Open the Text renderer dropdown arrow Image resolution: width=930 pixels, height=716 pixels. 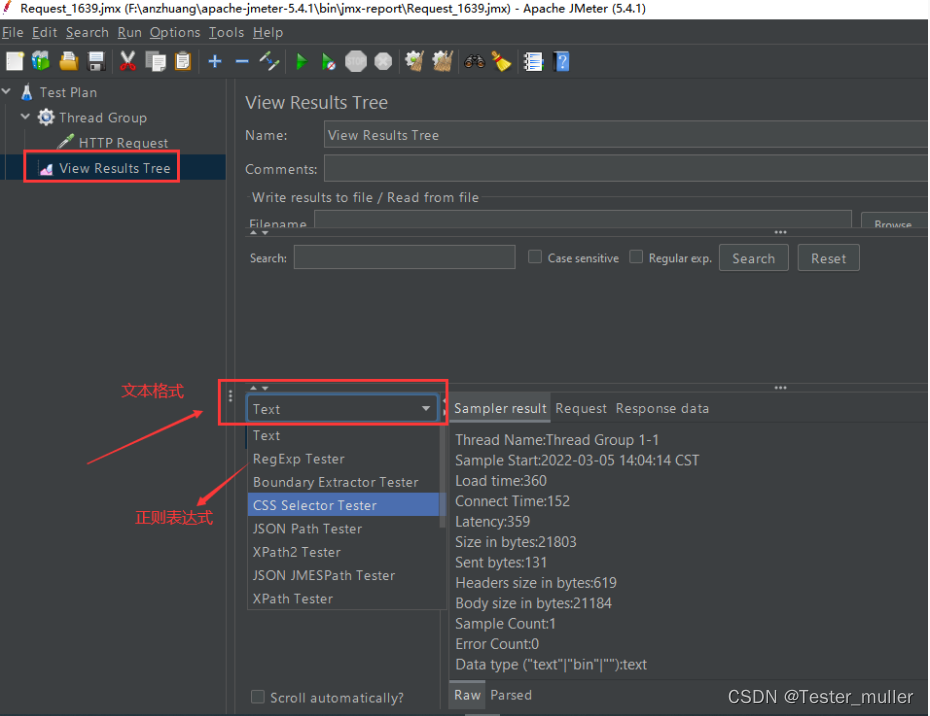425,409
